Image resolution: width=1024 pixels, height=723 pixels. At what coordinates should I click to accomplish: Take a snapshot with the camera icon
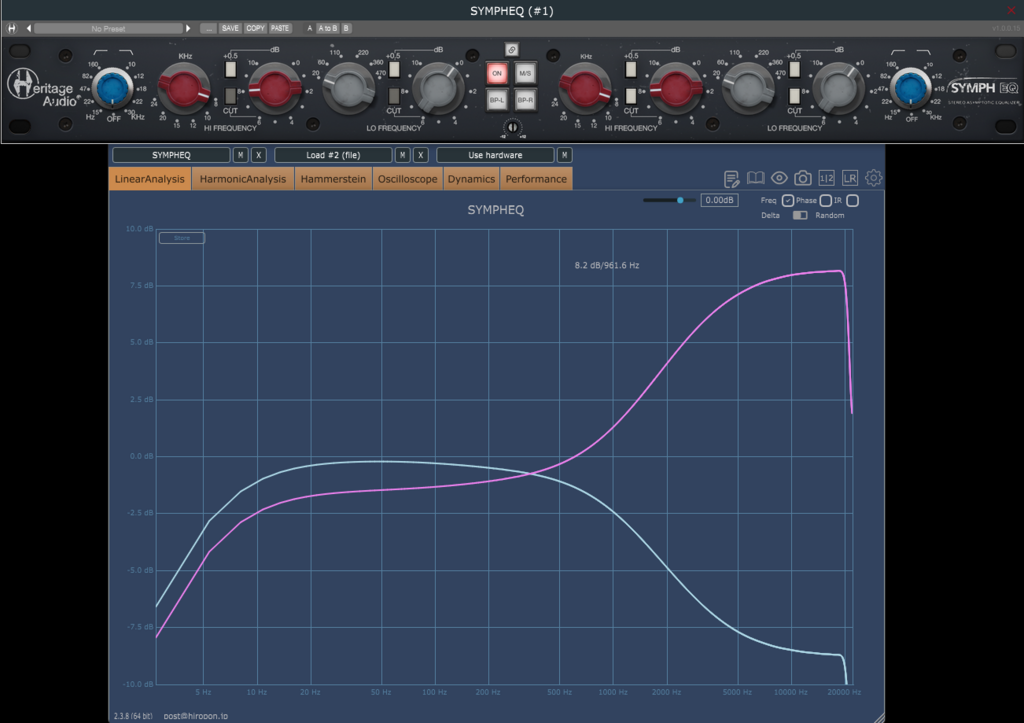[x=803, y=178]
